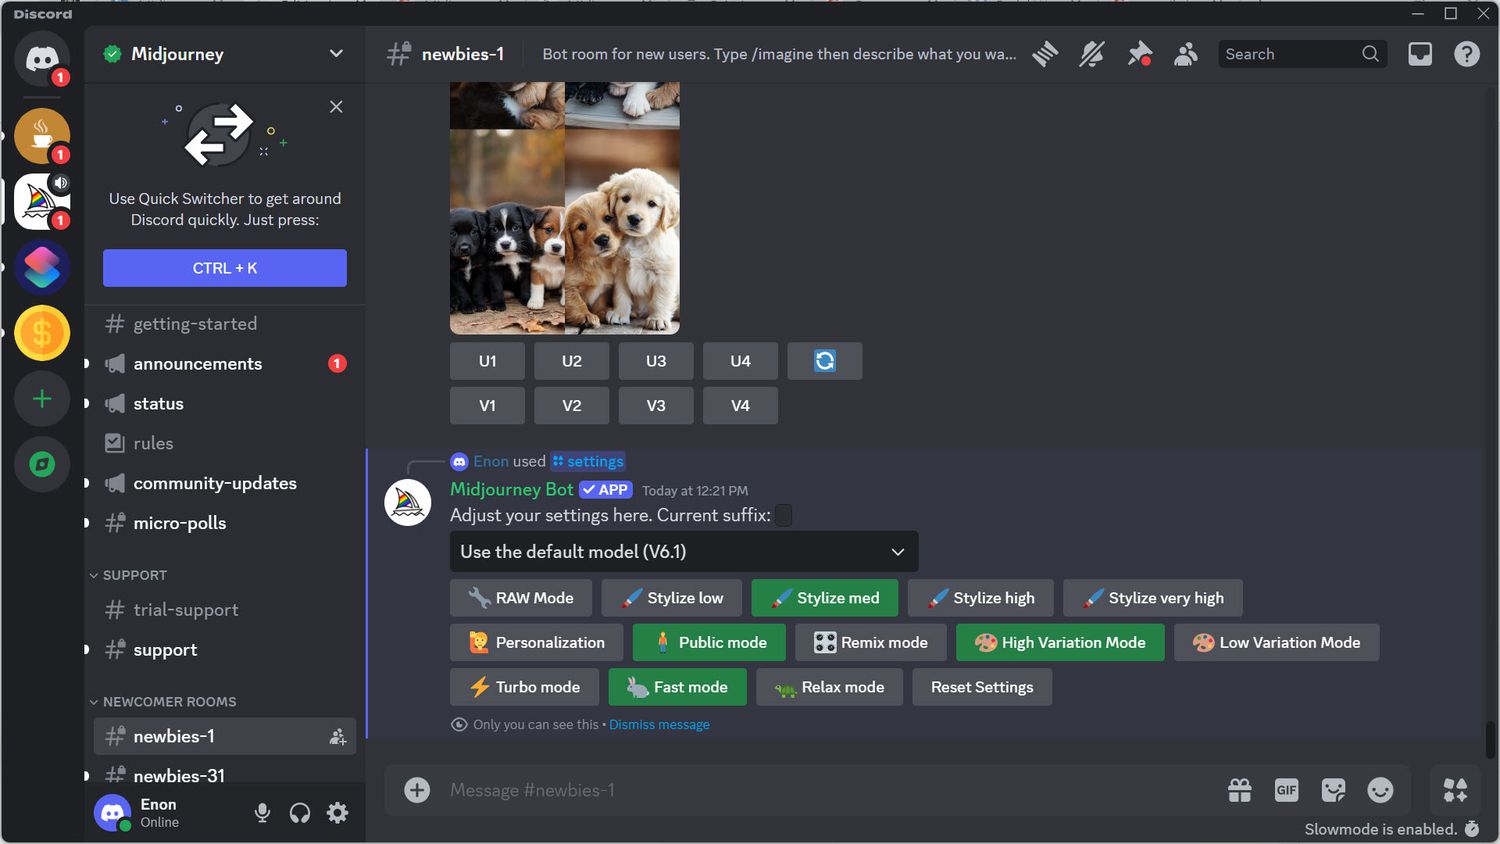Viewport: 1500px width, 844px height.
Task: Open the emoji picker smiley icon
Action: tap(1380, 791)
